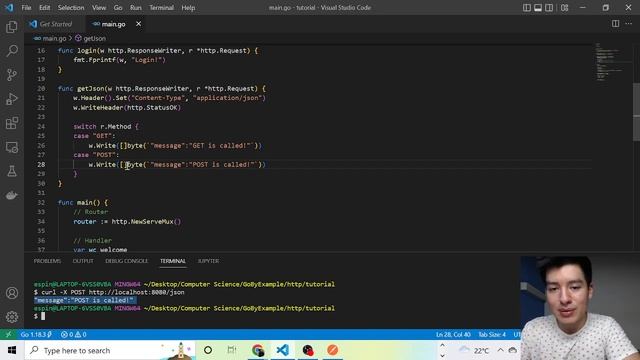Switch to the Output panel tab
The width and height of the screenshot is (640, 360).
[83, 261]
